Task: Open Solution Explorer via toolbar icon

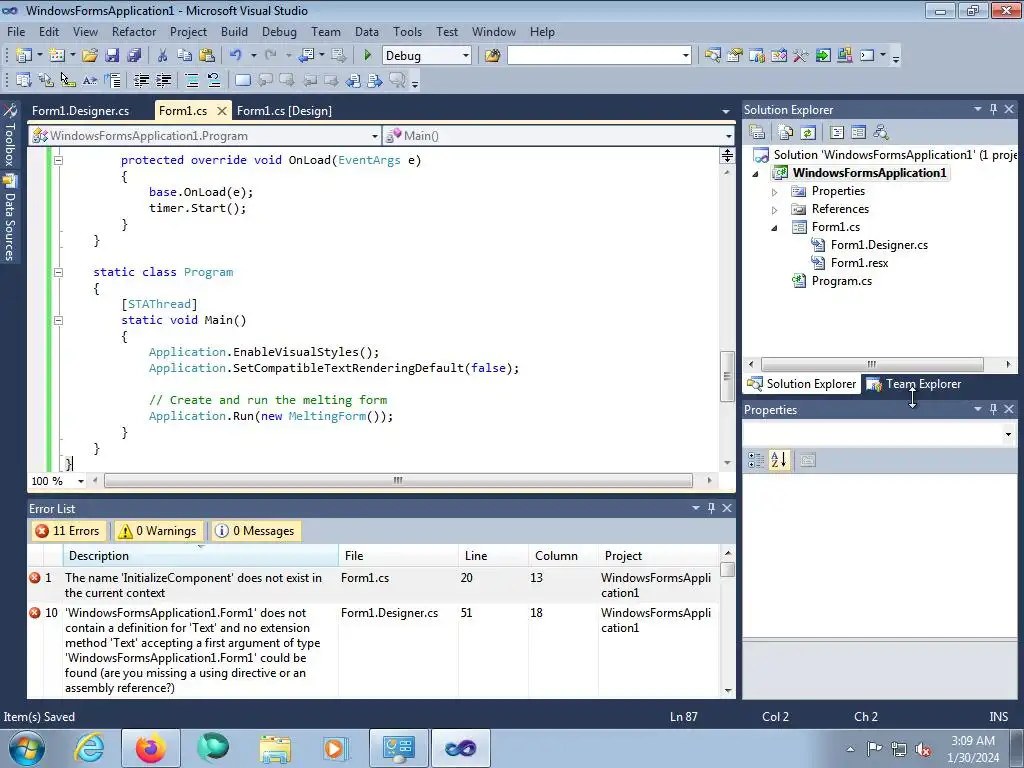Action: click(x=712, y=56)
